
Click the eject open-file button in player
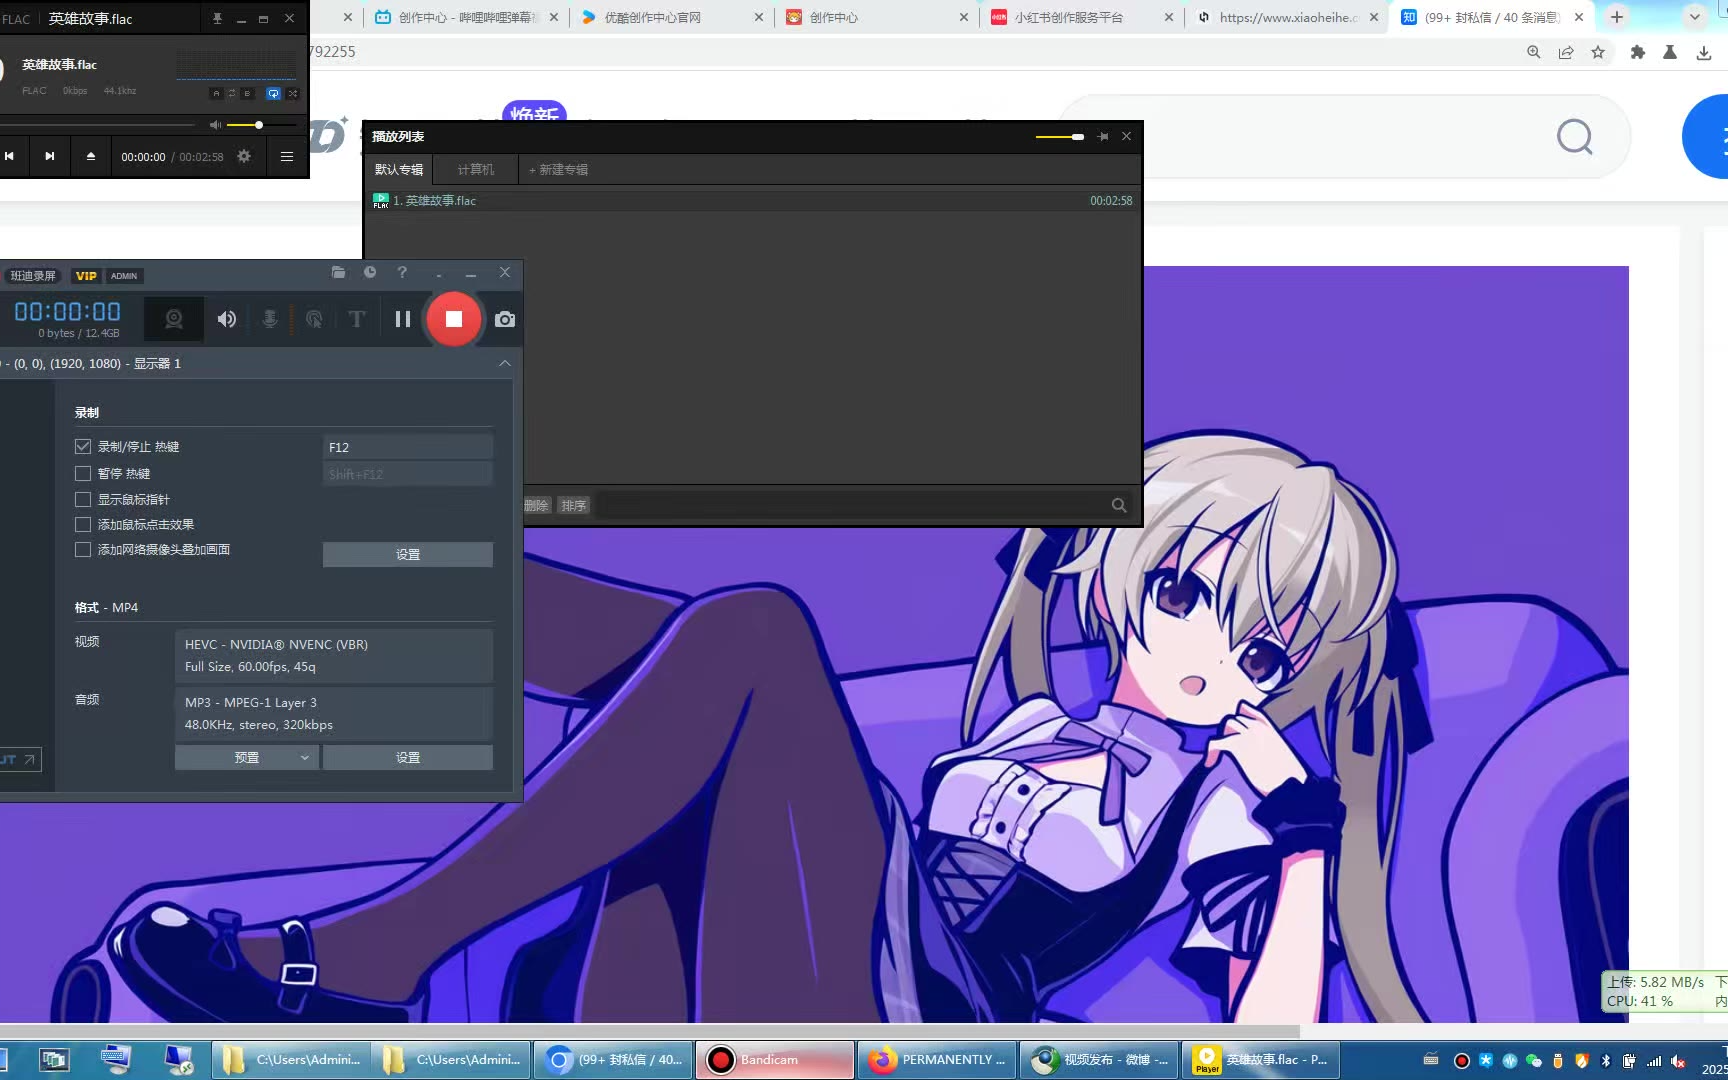click(x=90, y=156)
